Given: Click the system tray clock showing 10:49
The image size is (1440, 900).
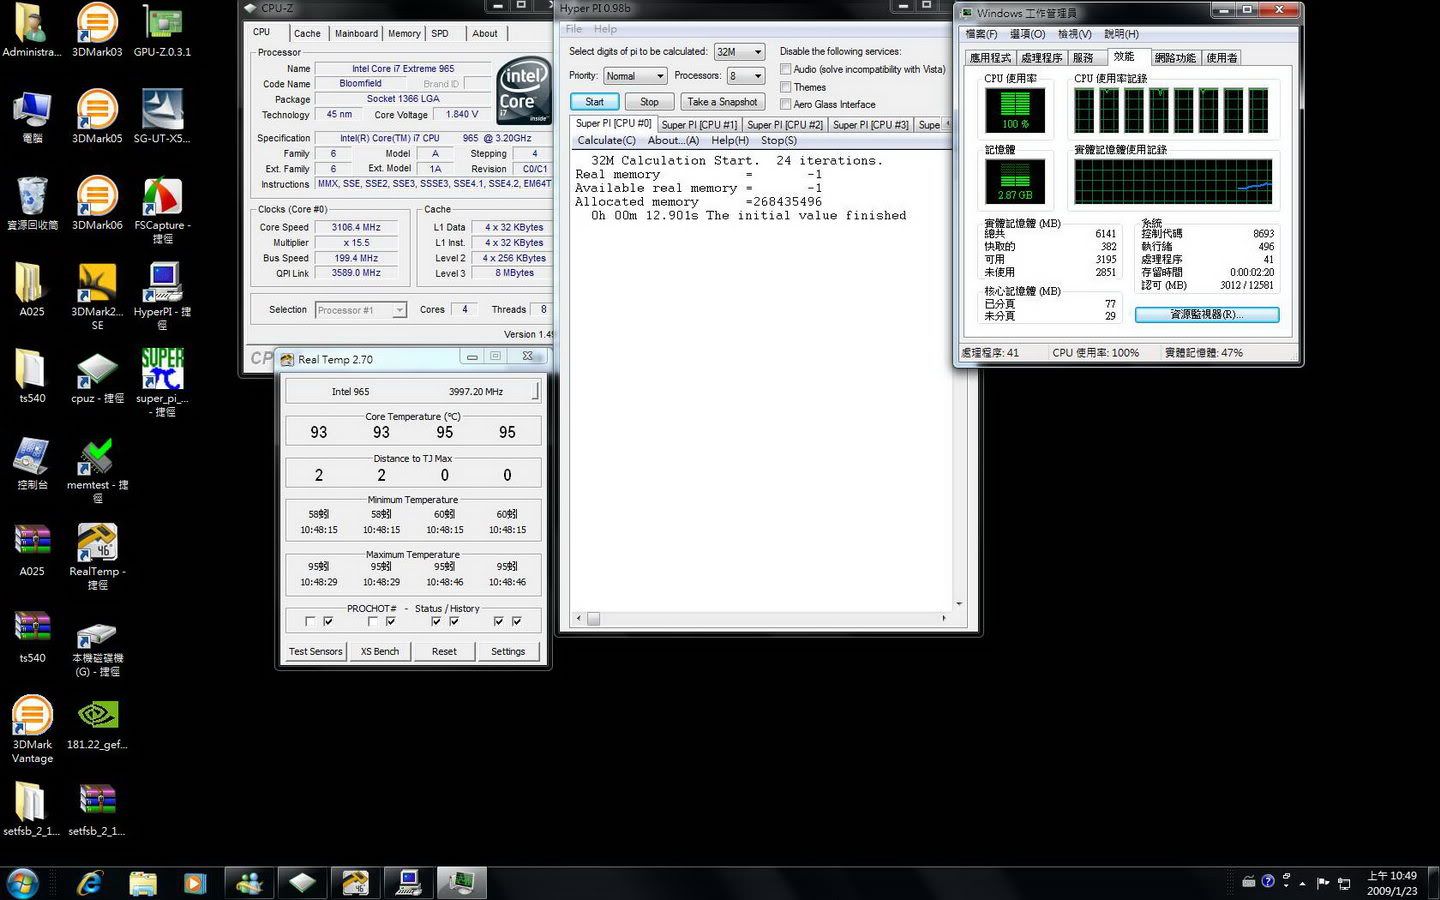Looking at the screenshot, I should pyautogui.click(x=1392, y=883).
